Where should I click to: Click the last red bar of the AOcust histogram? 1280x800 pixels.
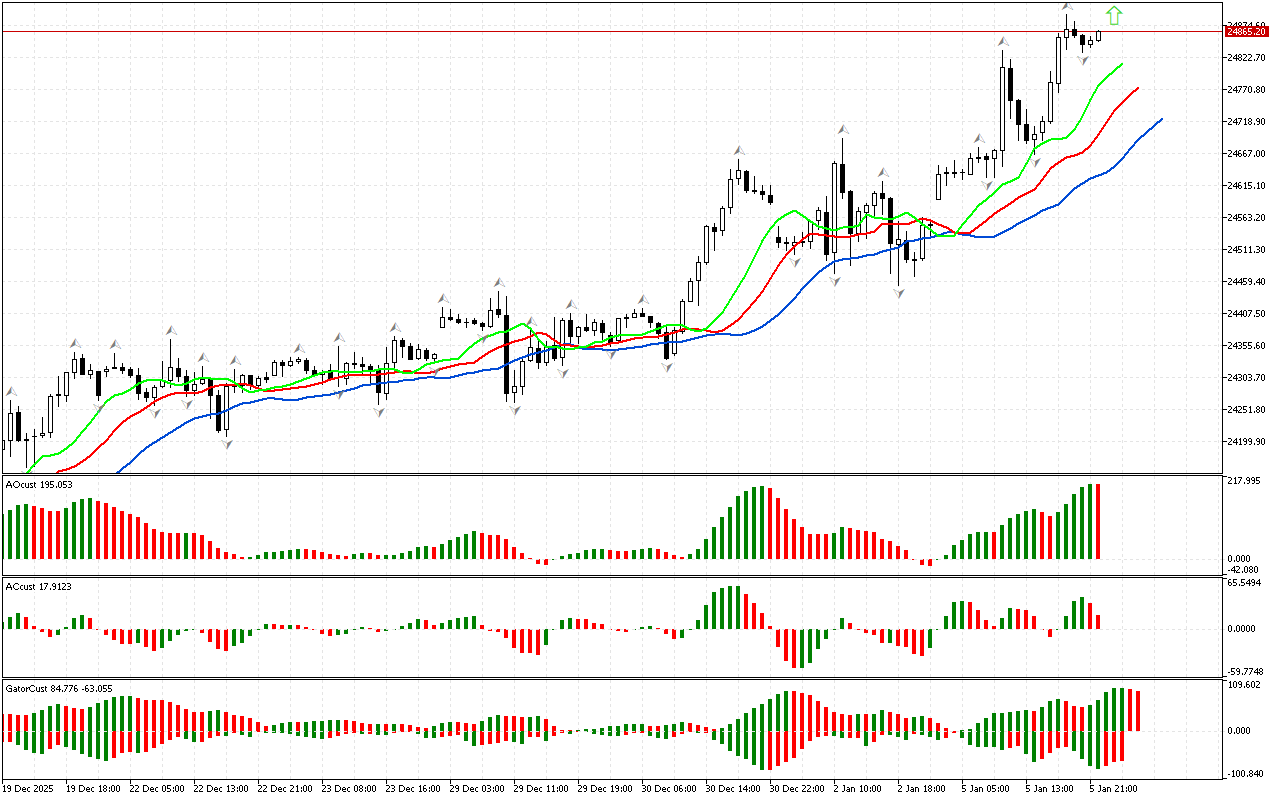[1097, 521]
